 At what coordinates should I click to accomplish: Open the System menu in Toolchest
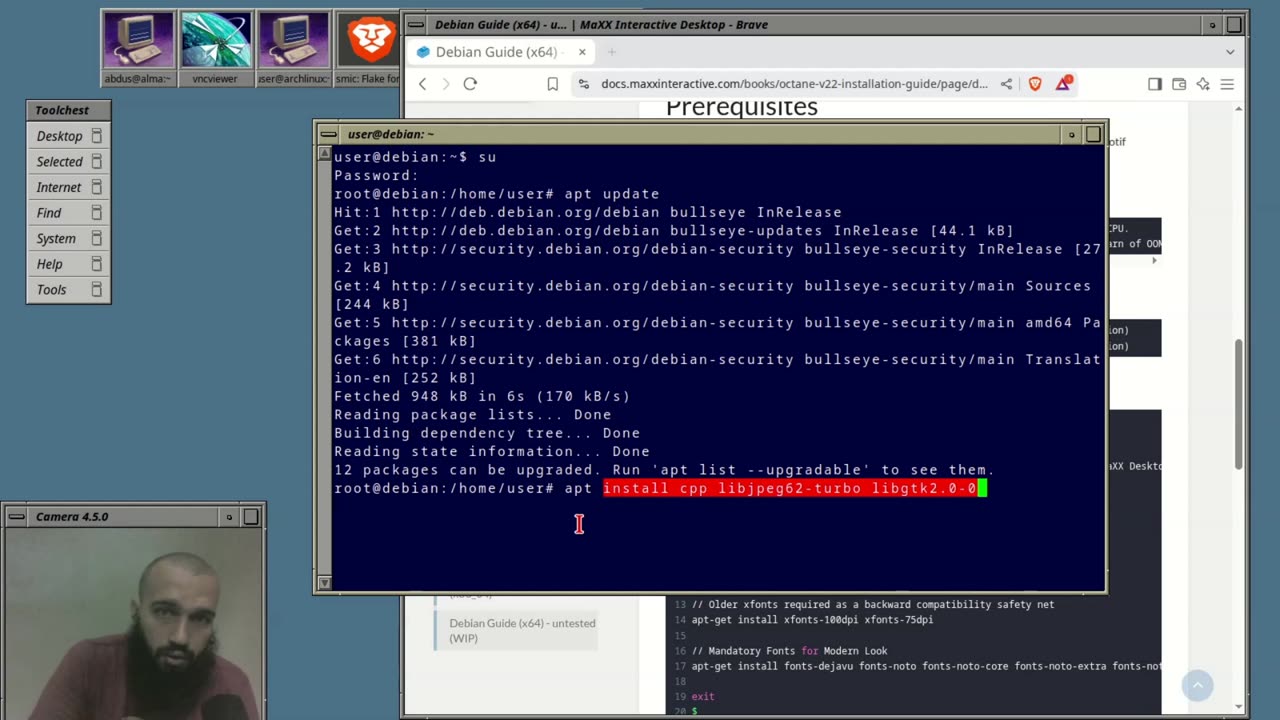tap(68, 238)
